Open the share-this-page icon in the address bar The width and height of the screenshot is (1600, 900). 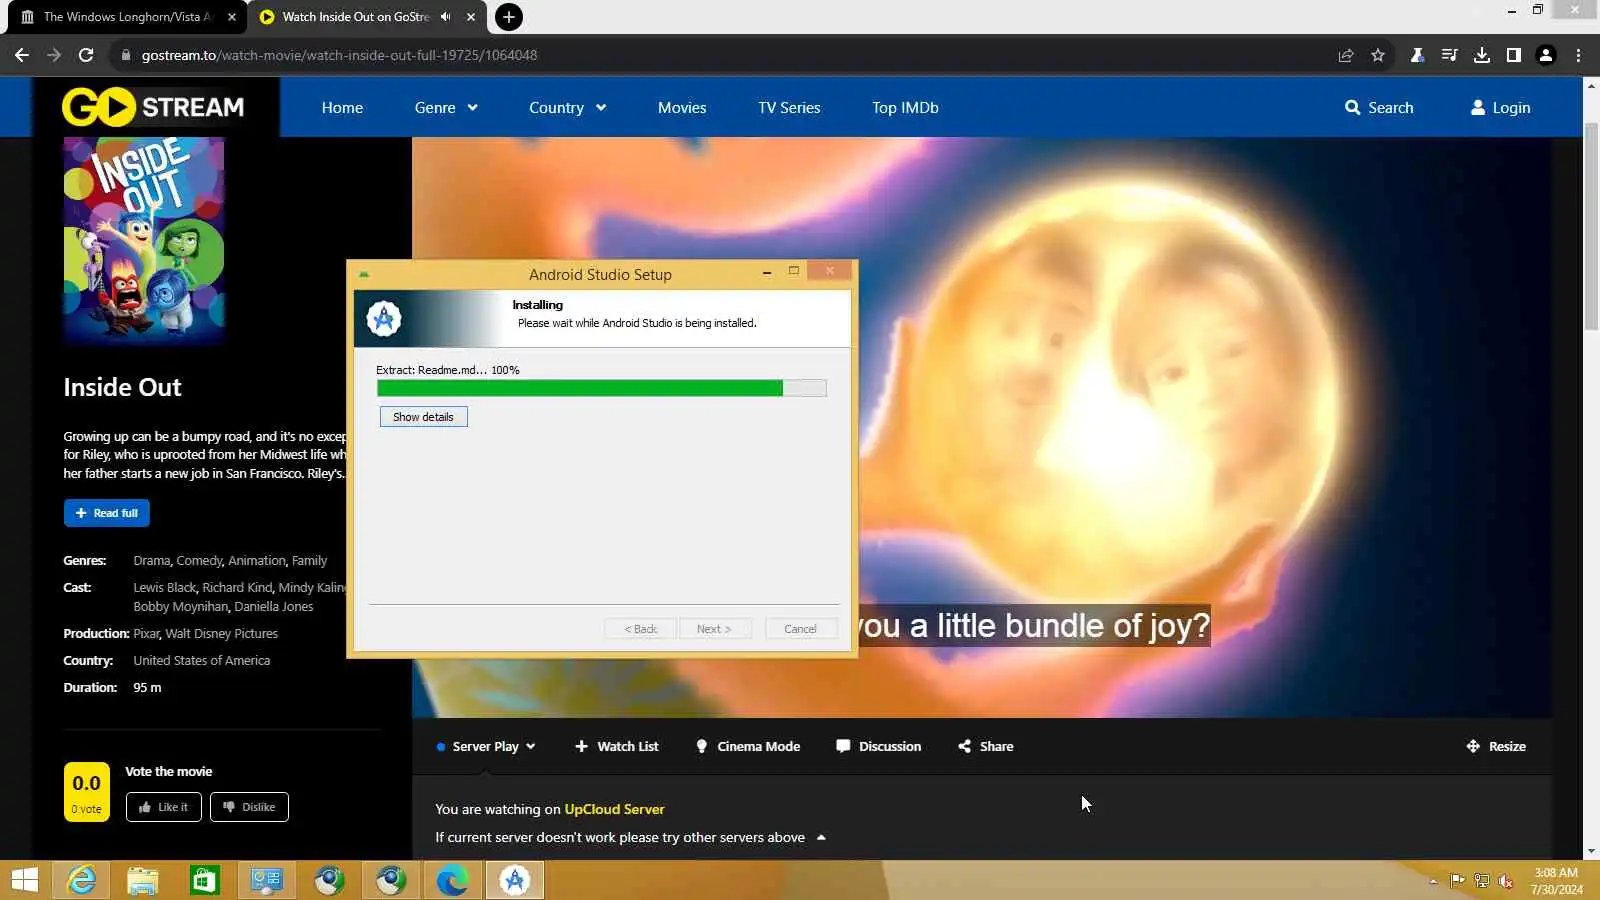tap(1346, 55)
